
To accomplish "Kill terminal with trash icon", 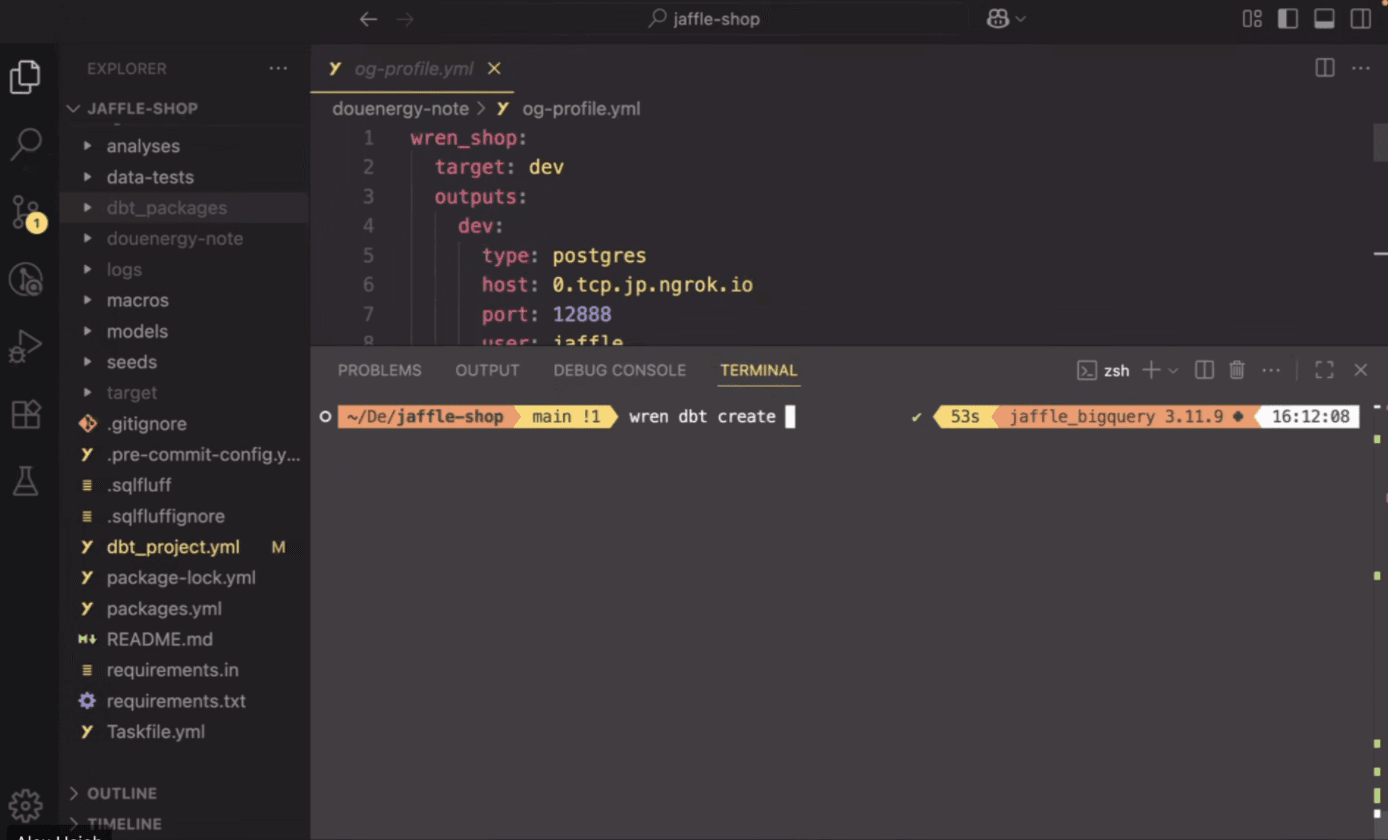I will click(x=1237, y=370).
